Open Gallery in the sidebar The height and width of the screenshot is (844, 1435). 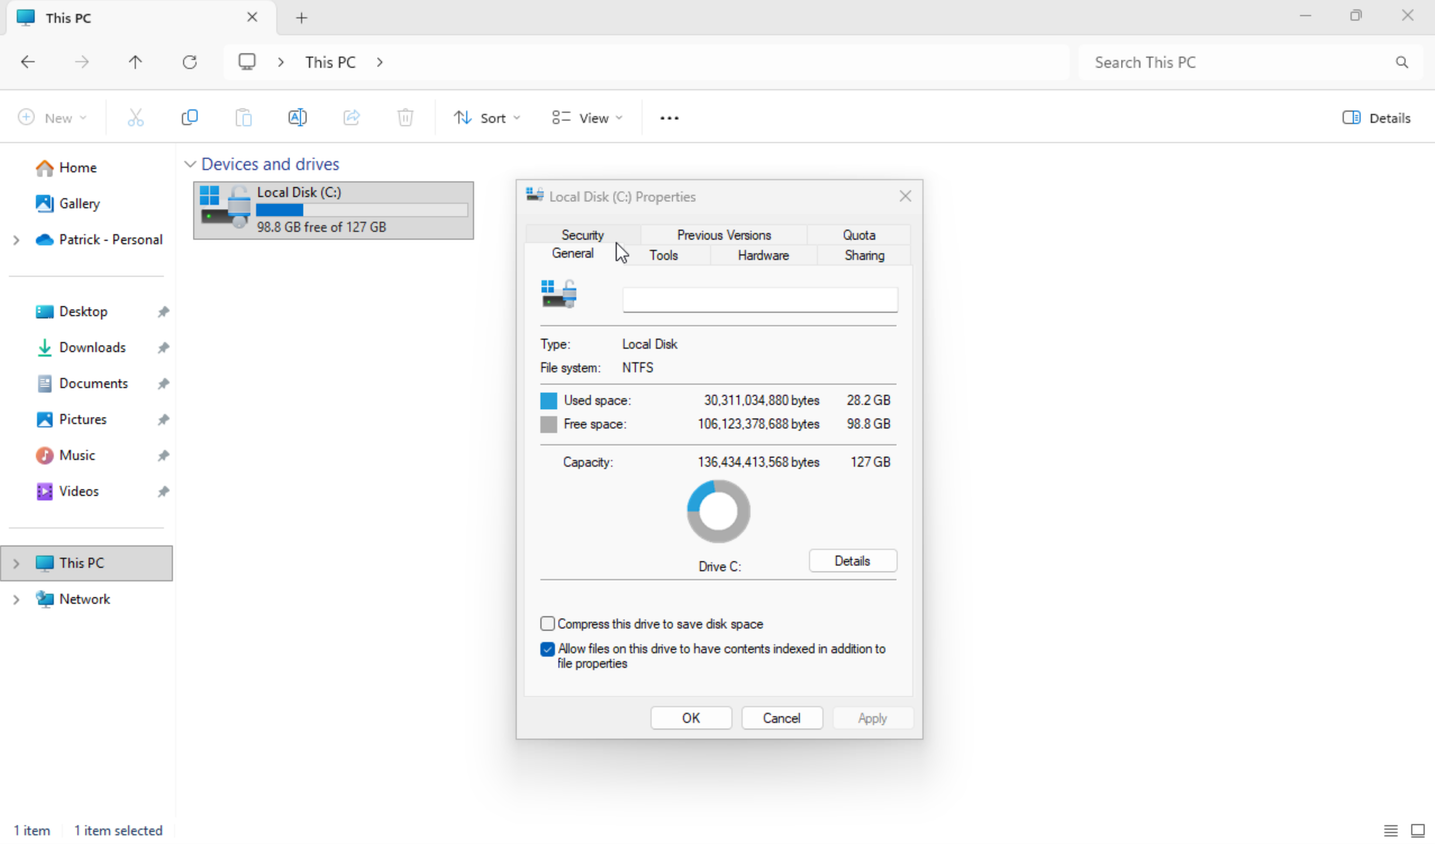coord(79,204)
